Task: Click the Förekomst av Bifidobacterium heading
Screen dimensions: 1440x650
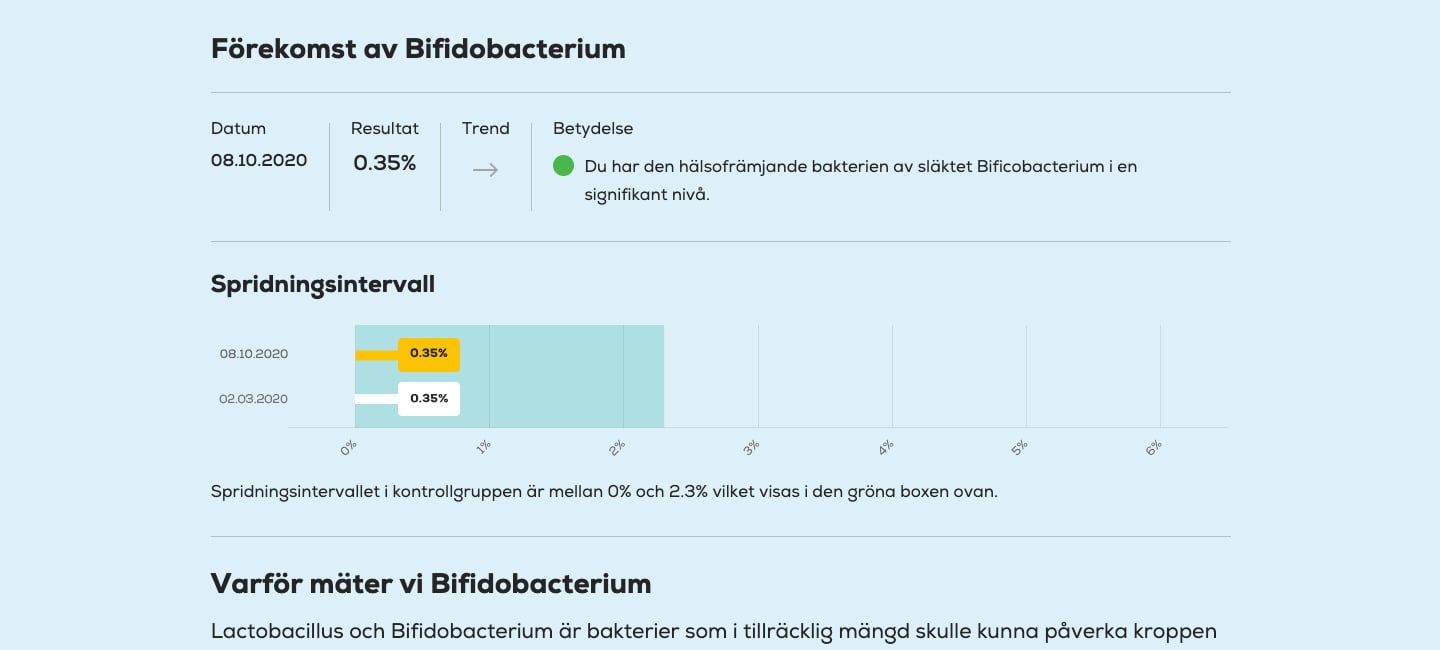Action: point(418,49)
